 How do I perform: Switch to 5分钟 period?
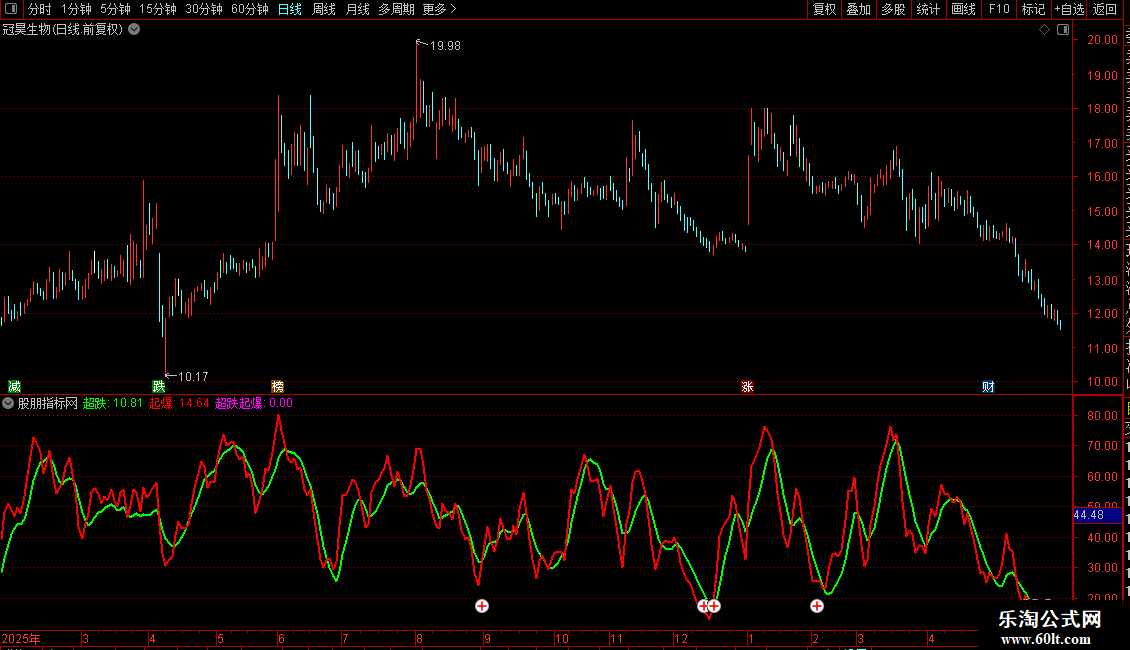[115, 9]
